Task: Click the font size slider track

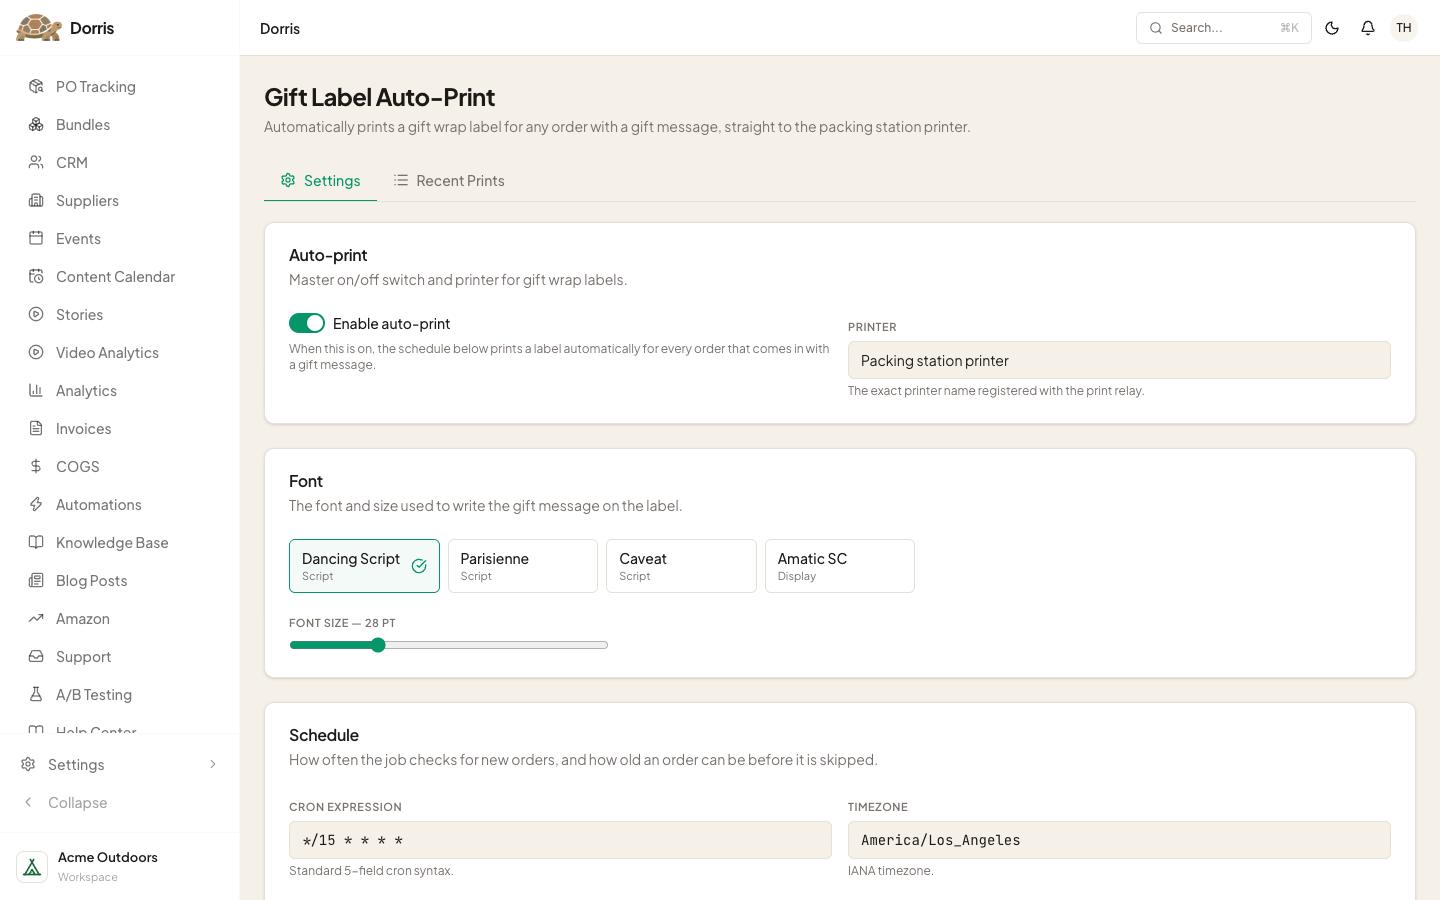Action: pos(449,645)
